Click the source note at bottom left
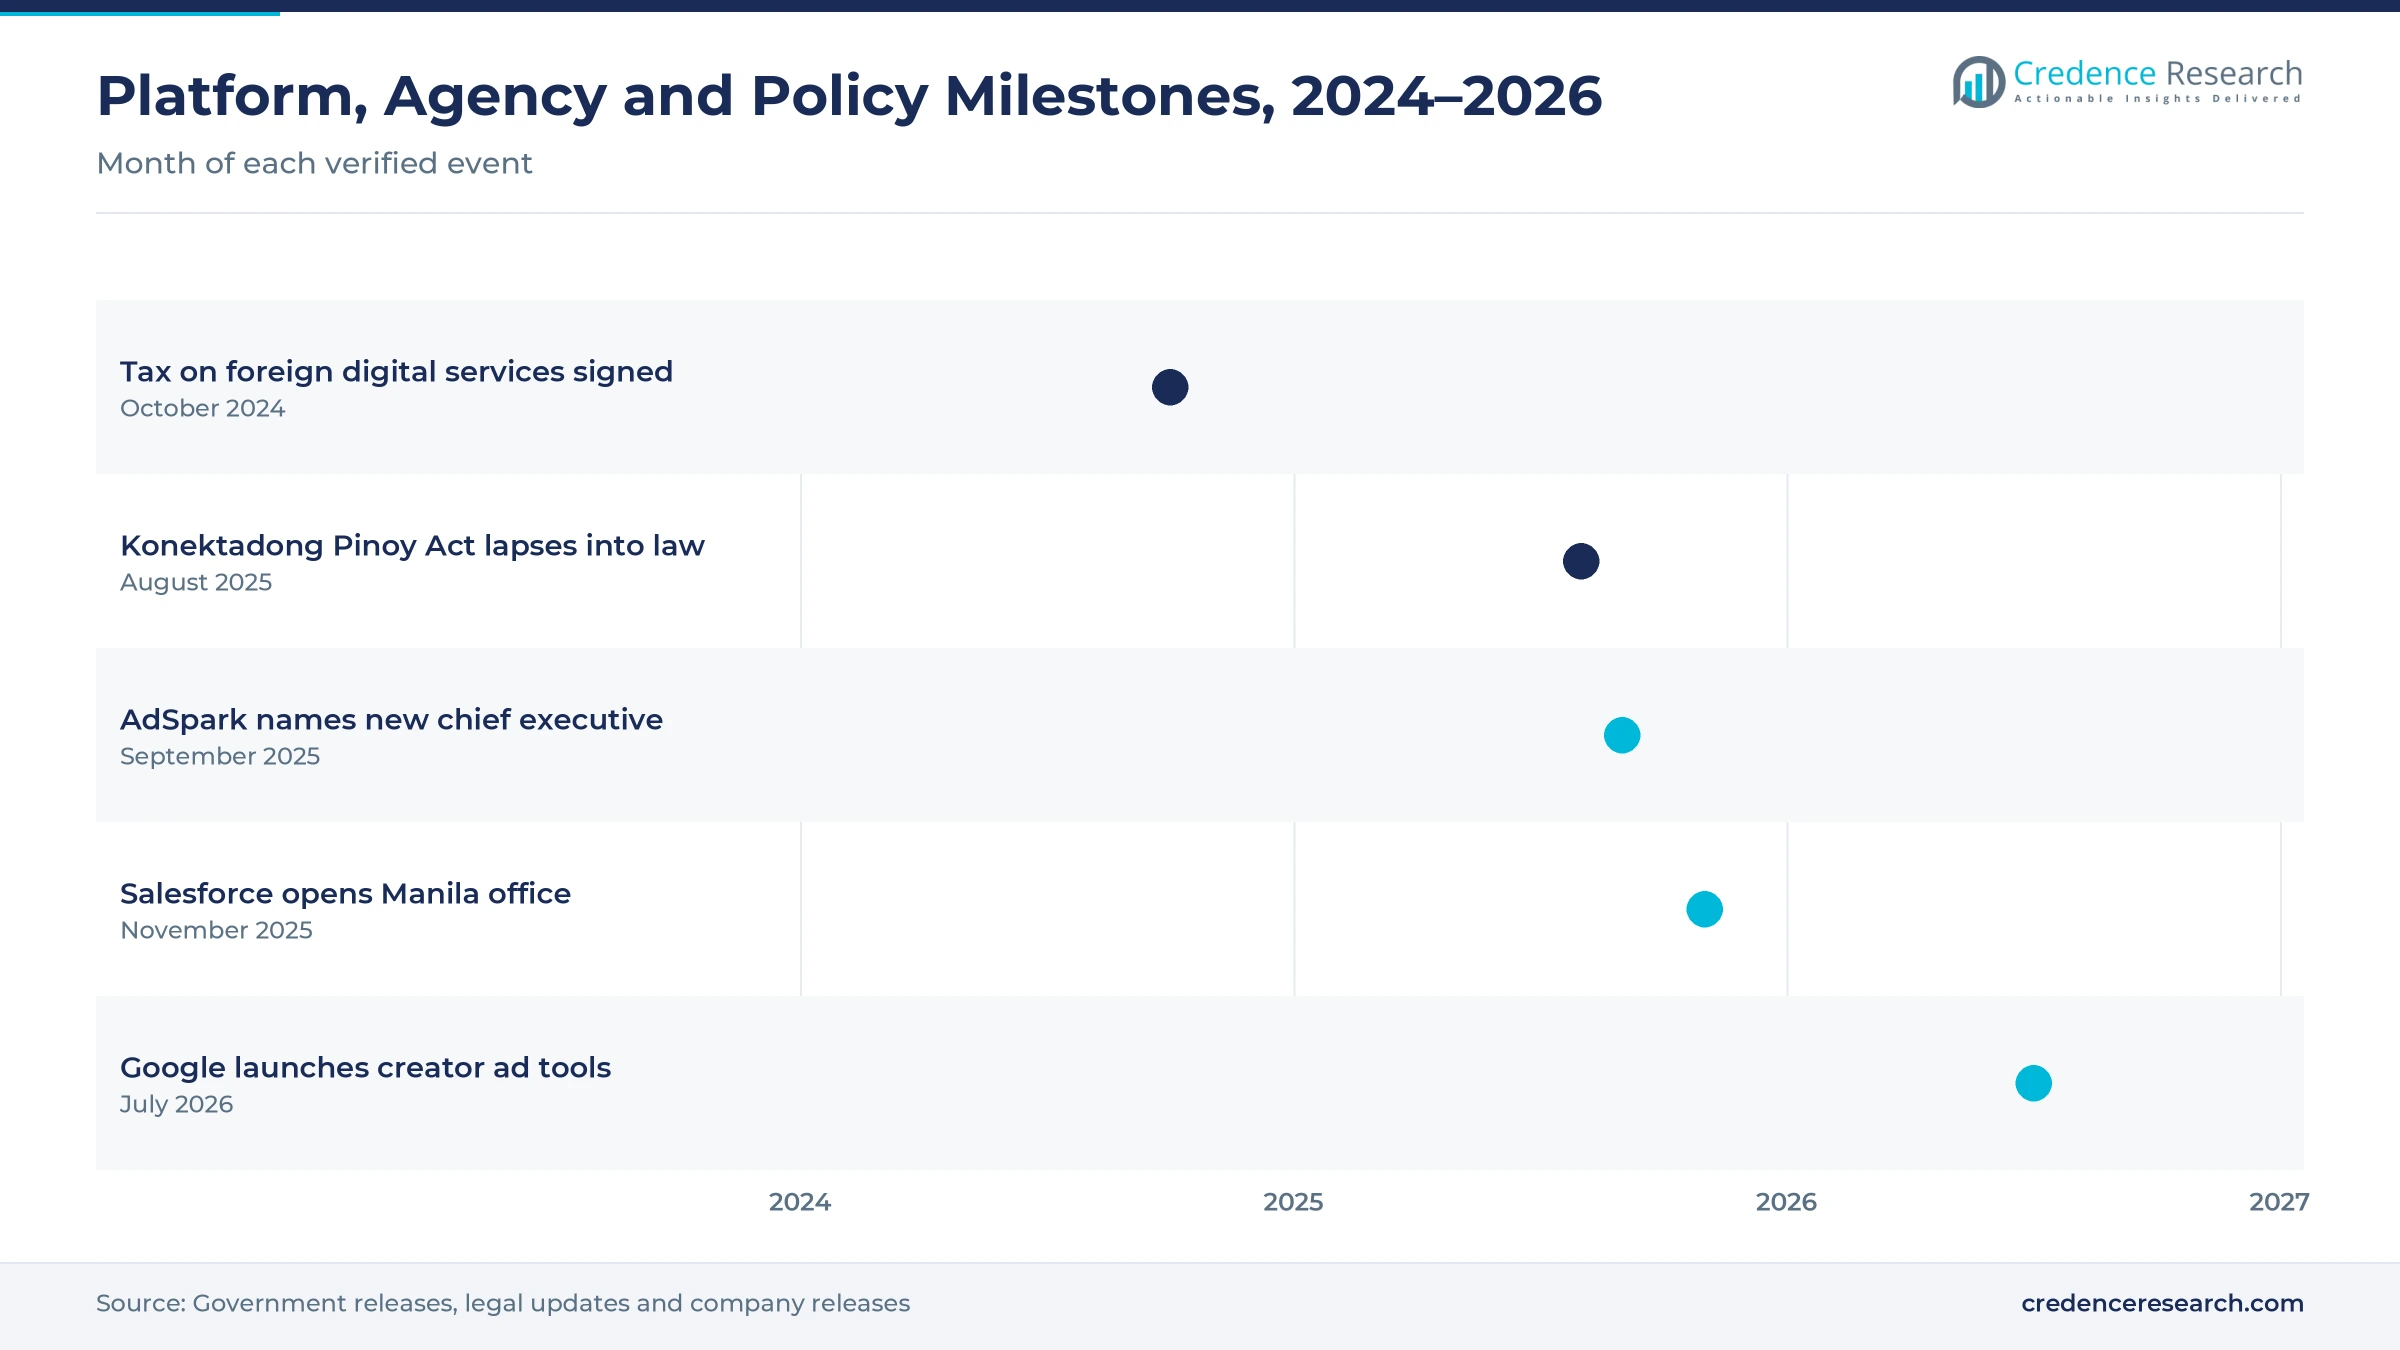Viewport: 2400px width, 1350px height. coord(503,1303)
